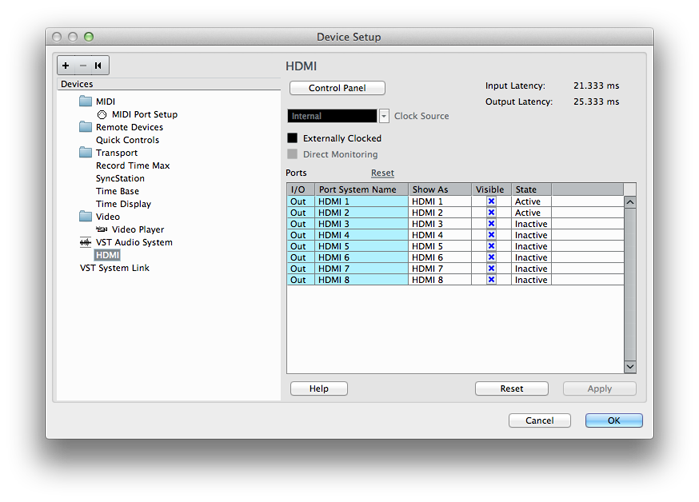
Task: Select VST System Link in device tree
Action: click(x=115, y=268)
